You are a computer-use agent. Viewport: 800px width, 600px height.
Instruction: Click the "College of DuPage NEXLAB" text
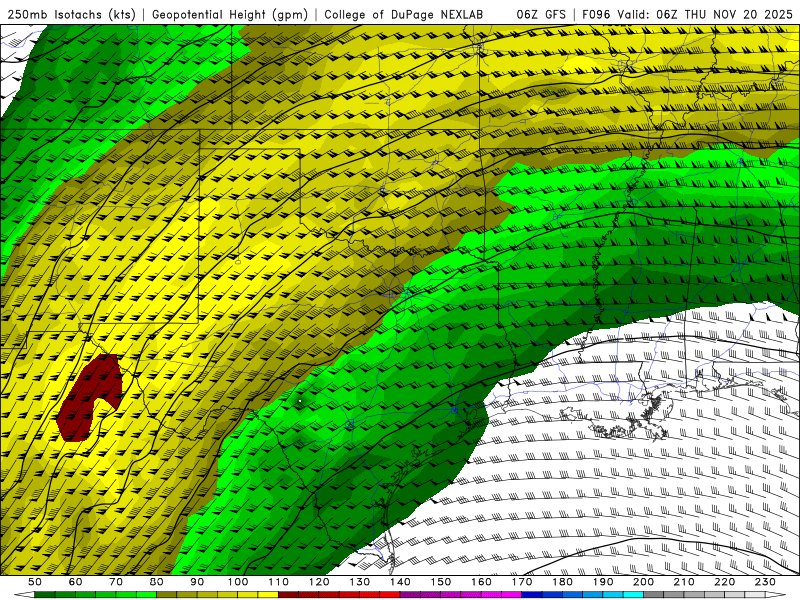point(404,15)
